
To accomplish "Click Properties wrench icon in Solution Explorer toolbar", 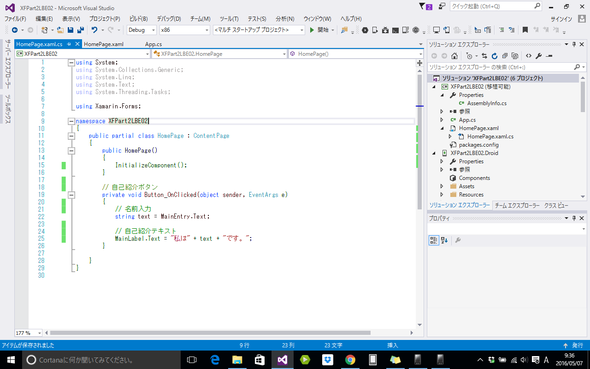I will (539, 56).
